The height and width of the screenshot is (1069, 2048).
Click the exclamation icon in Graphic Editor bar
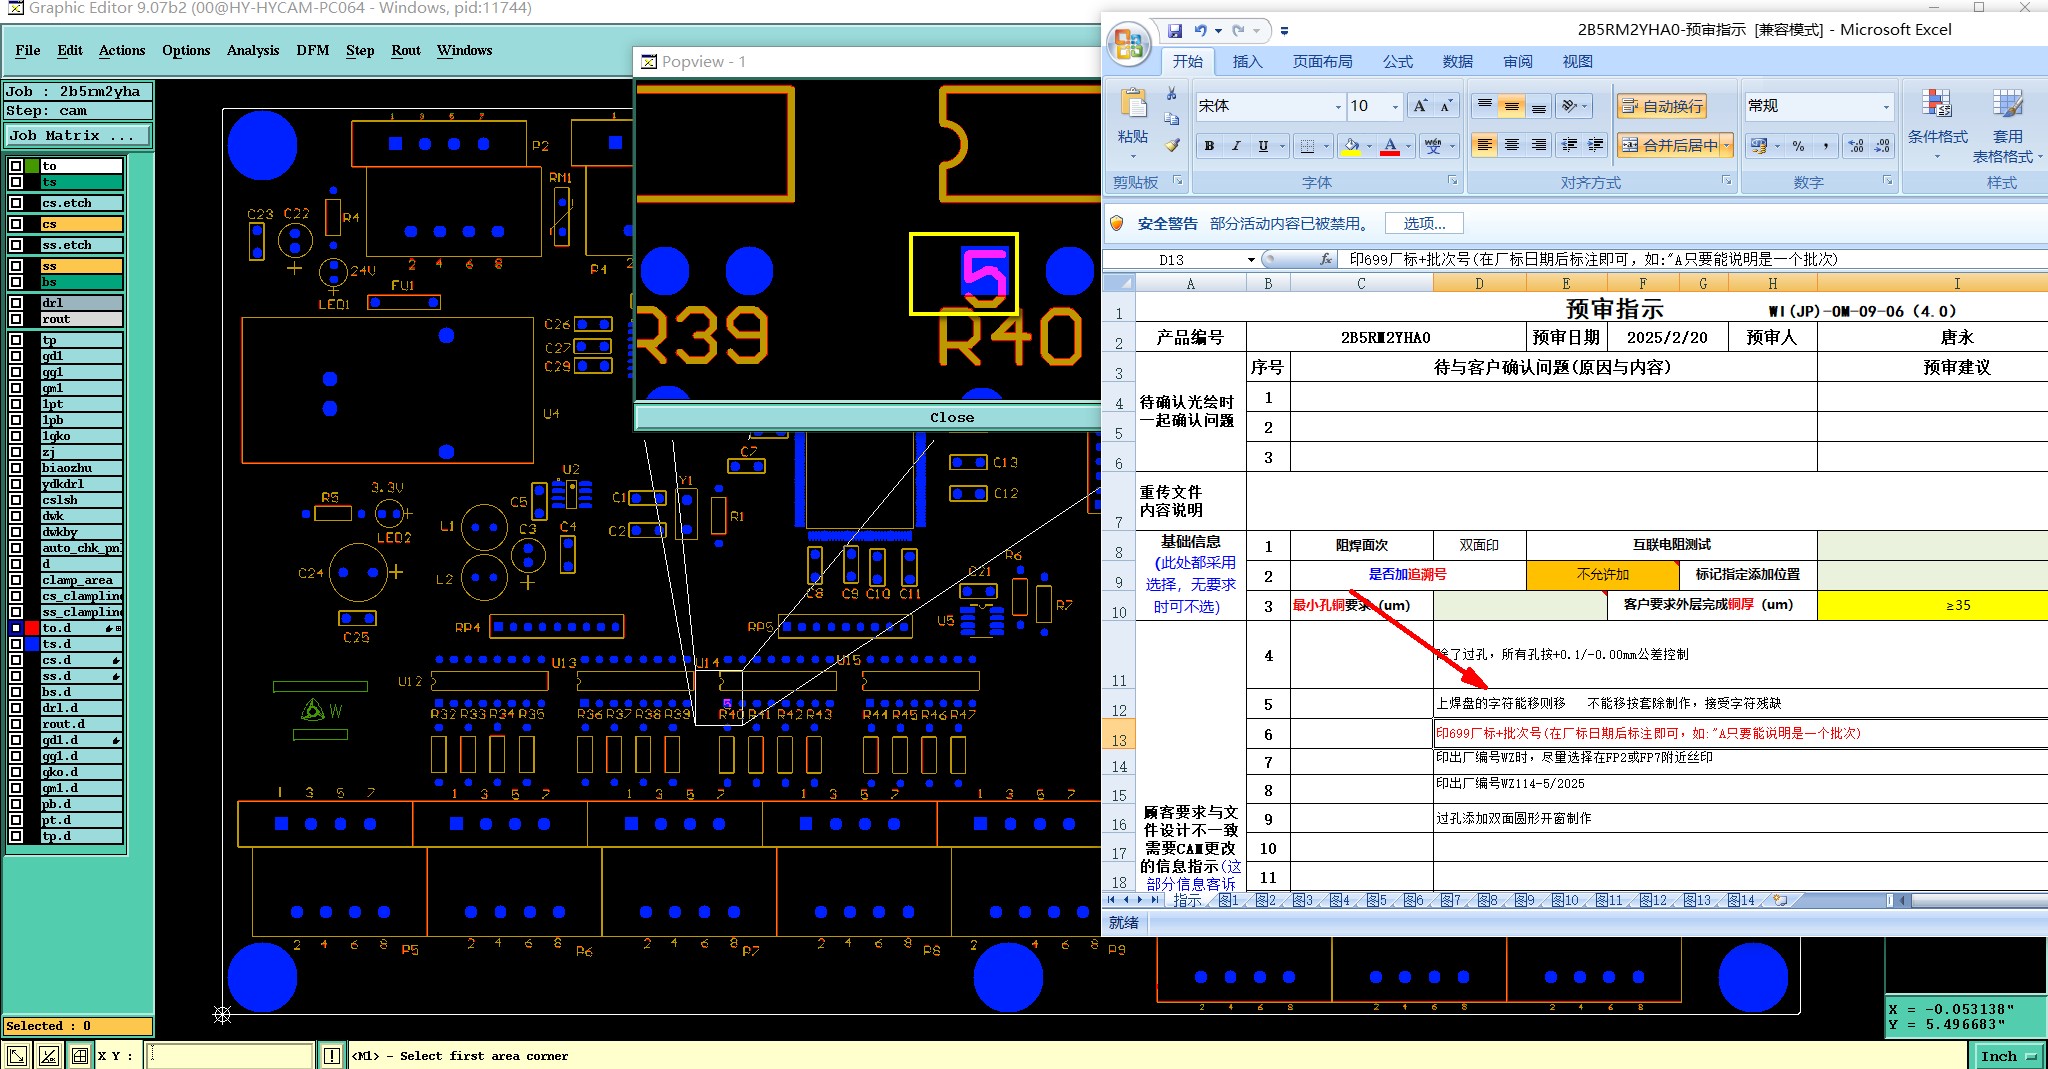(x=331, y=1056)
